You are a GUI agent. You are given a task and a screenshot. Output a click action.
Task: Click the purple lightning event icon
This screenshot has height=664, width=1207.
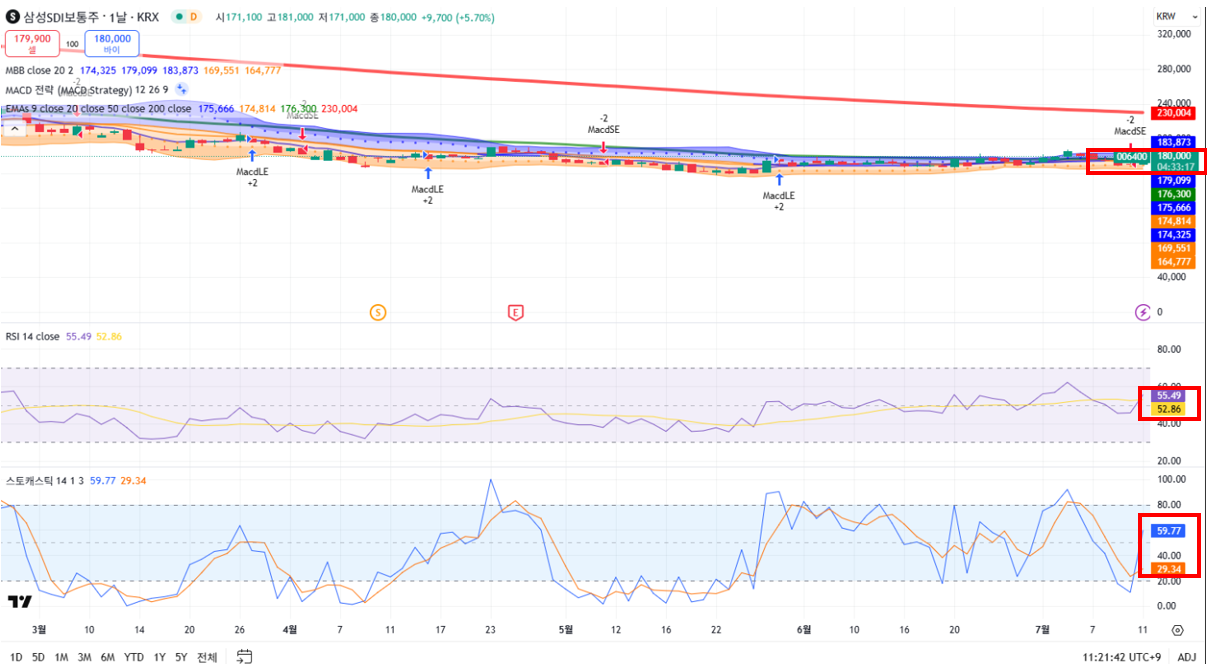pos(1143,313)
